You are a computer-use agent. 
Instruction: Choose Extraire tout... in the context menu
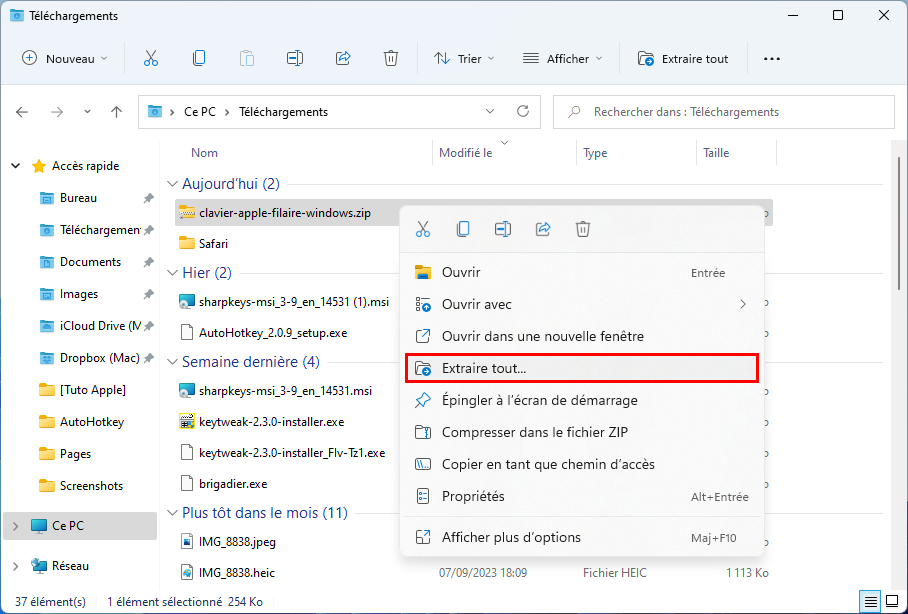pyautogui.click(x=582, y=368)
